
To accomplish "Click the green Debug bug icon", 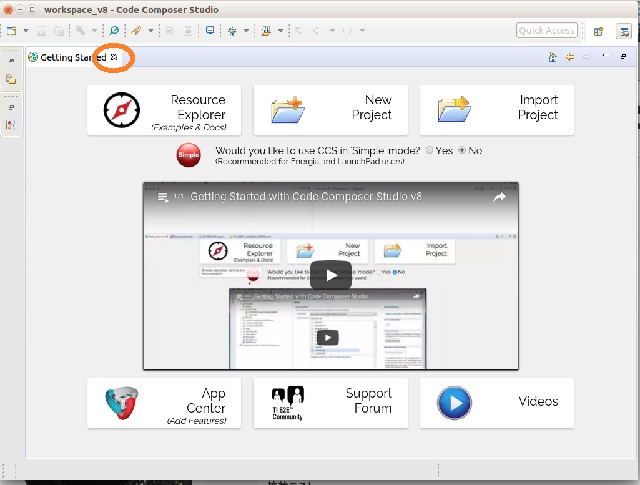I will (x=232, y=31).
